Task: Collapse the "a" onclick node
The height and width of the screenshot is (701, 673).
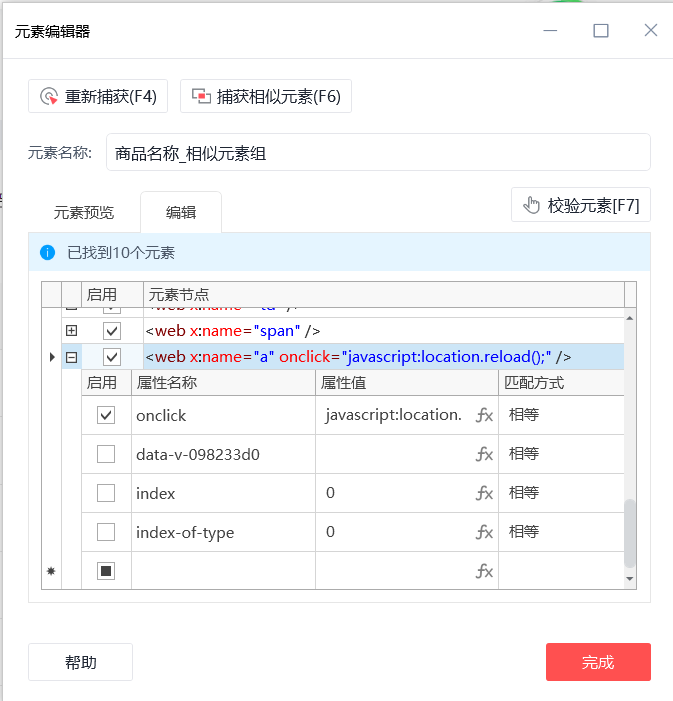Action: (72, 357)
